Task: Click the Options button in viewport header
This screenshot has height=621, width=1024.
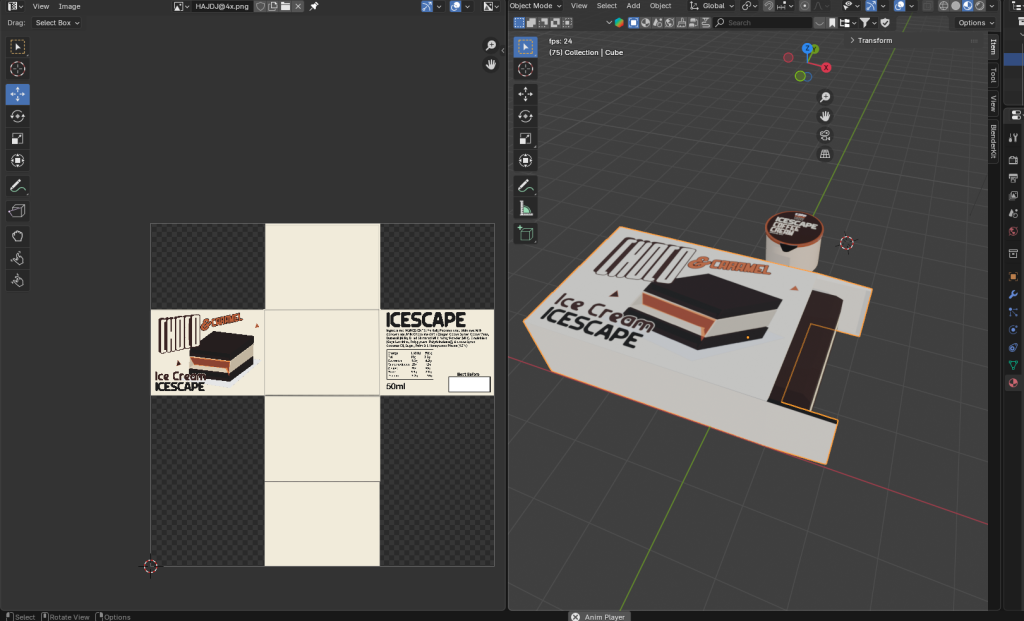Action: (x=974, y=22)
